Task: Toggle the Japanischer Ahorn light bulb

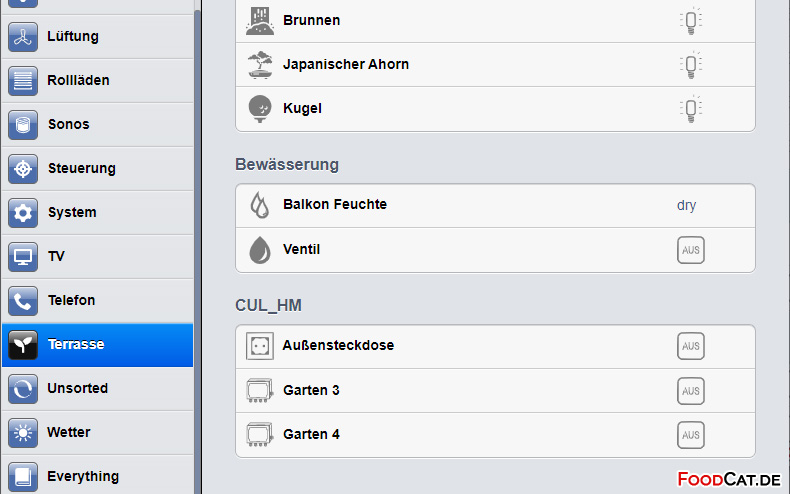Action: pos(691,65)
